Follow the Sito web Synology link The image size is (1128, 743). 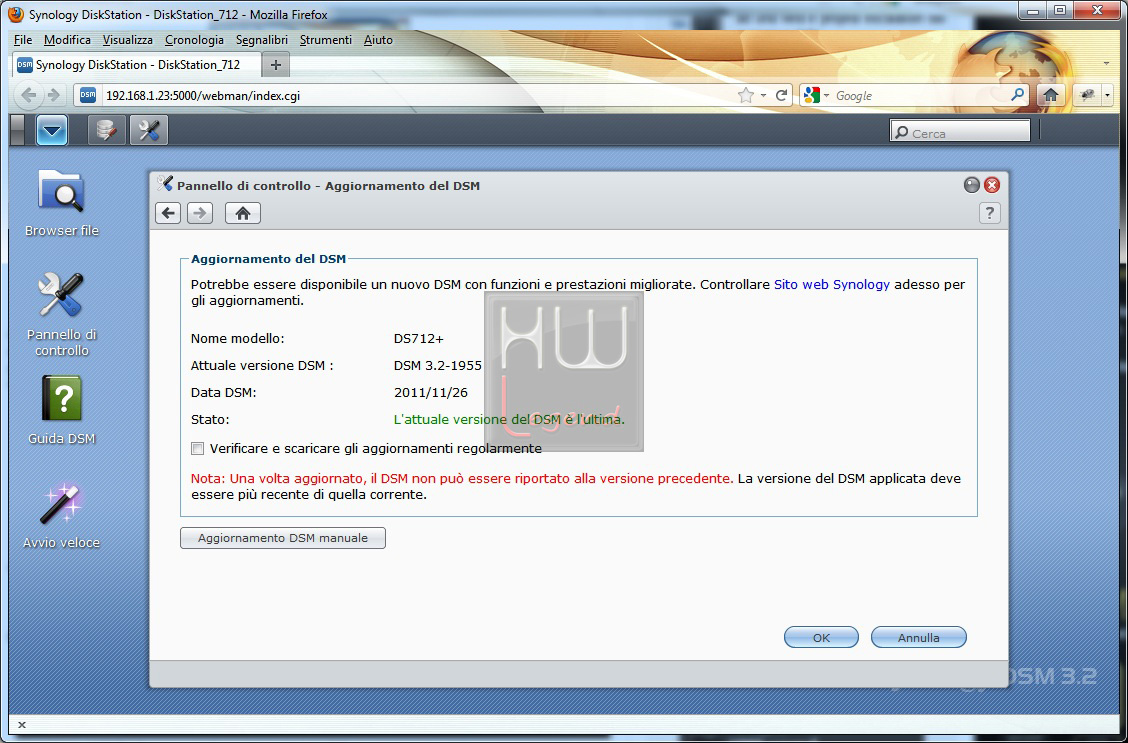tap(832, 284)
